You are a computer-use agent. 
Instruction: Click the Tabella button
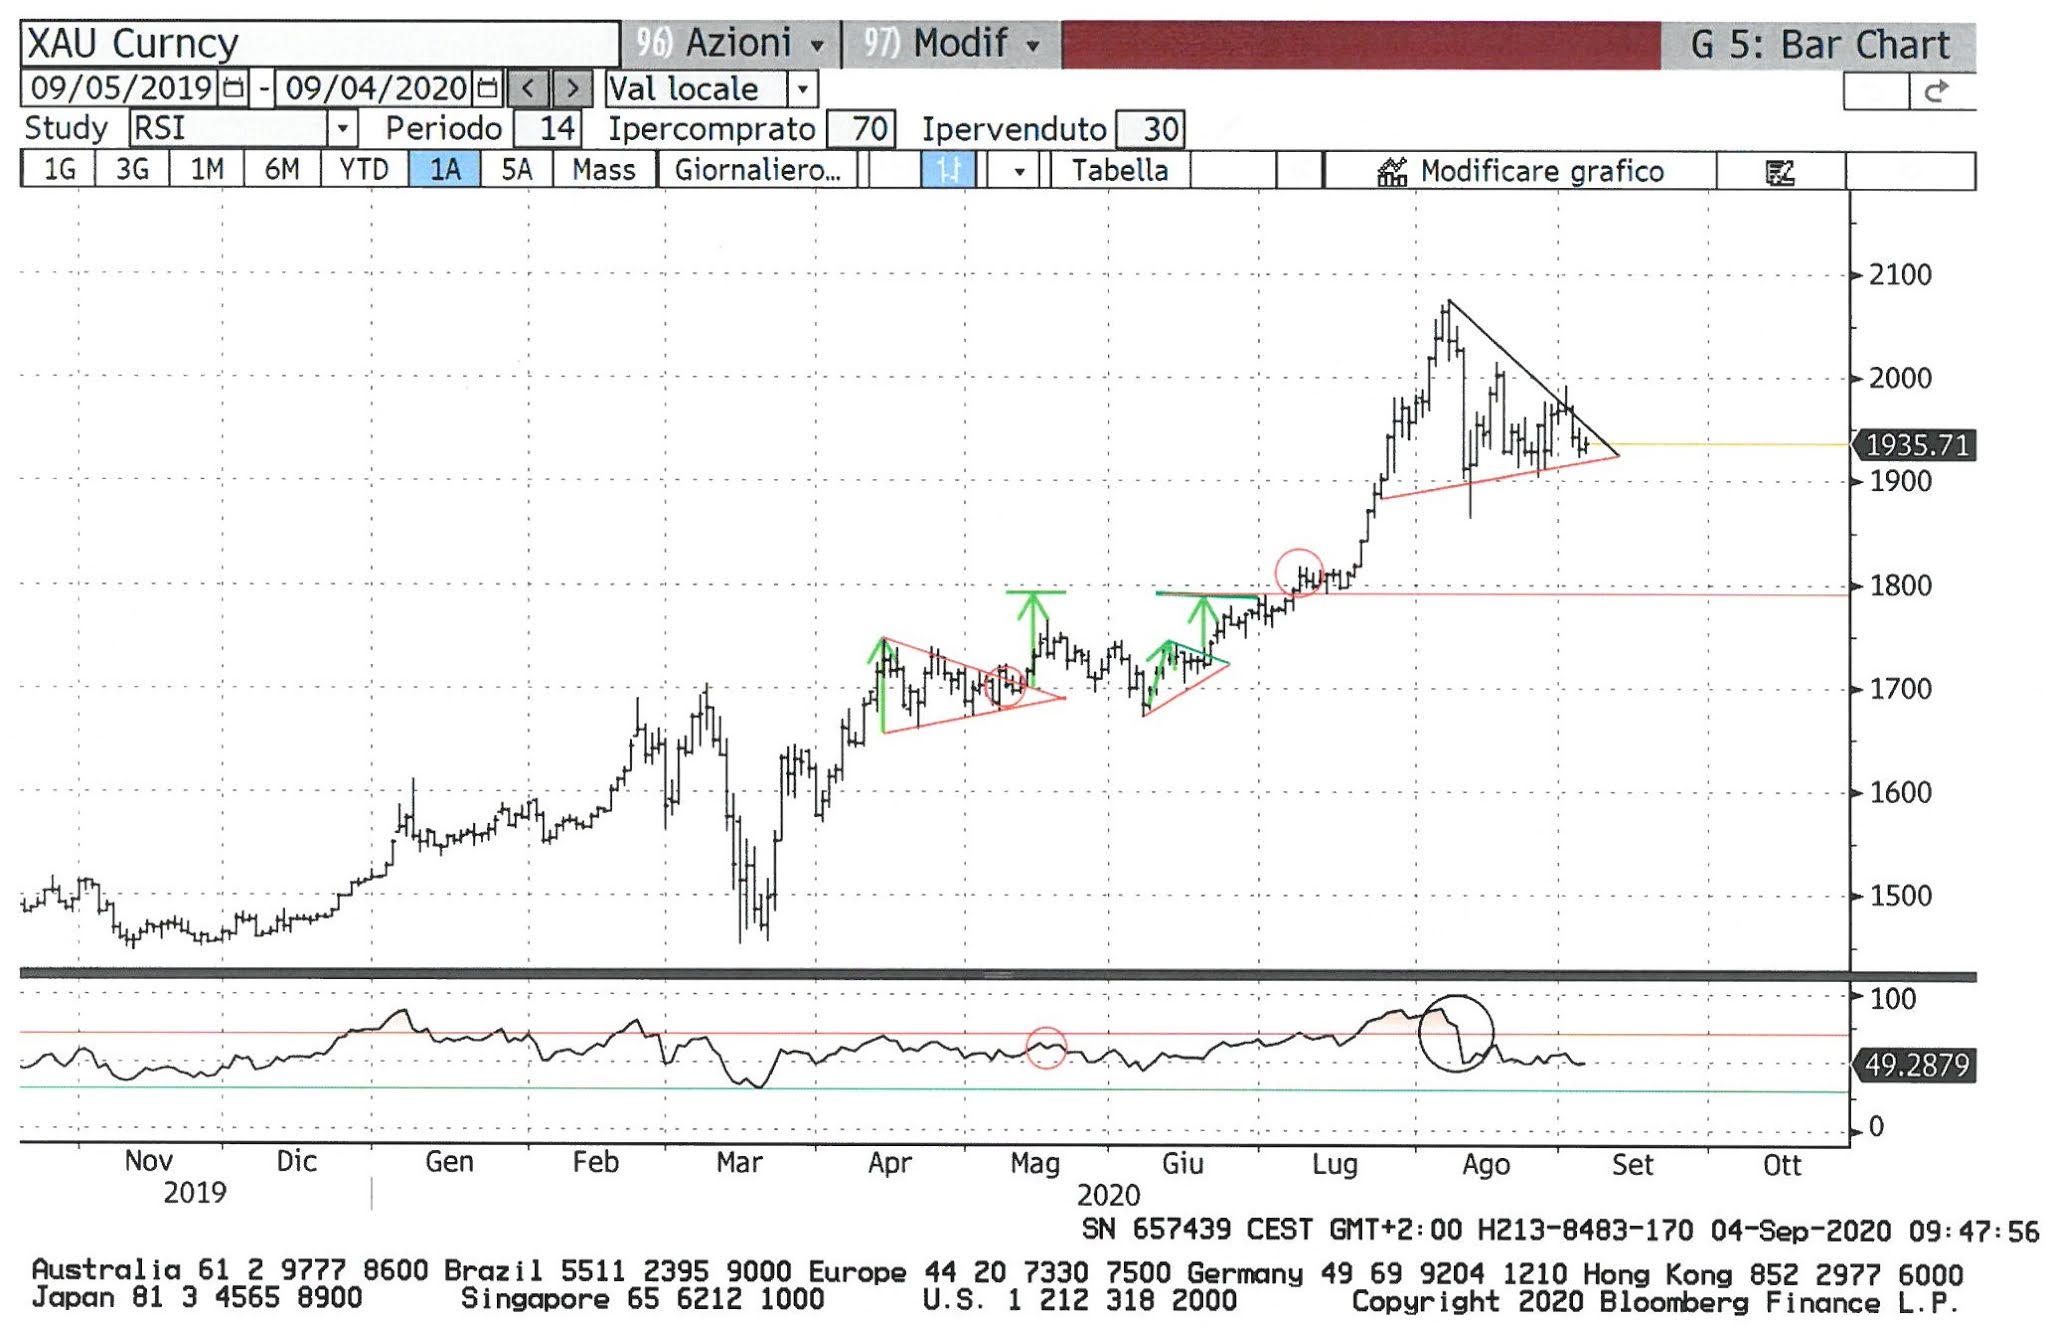click(1119, 170)
